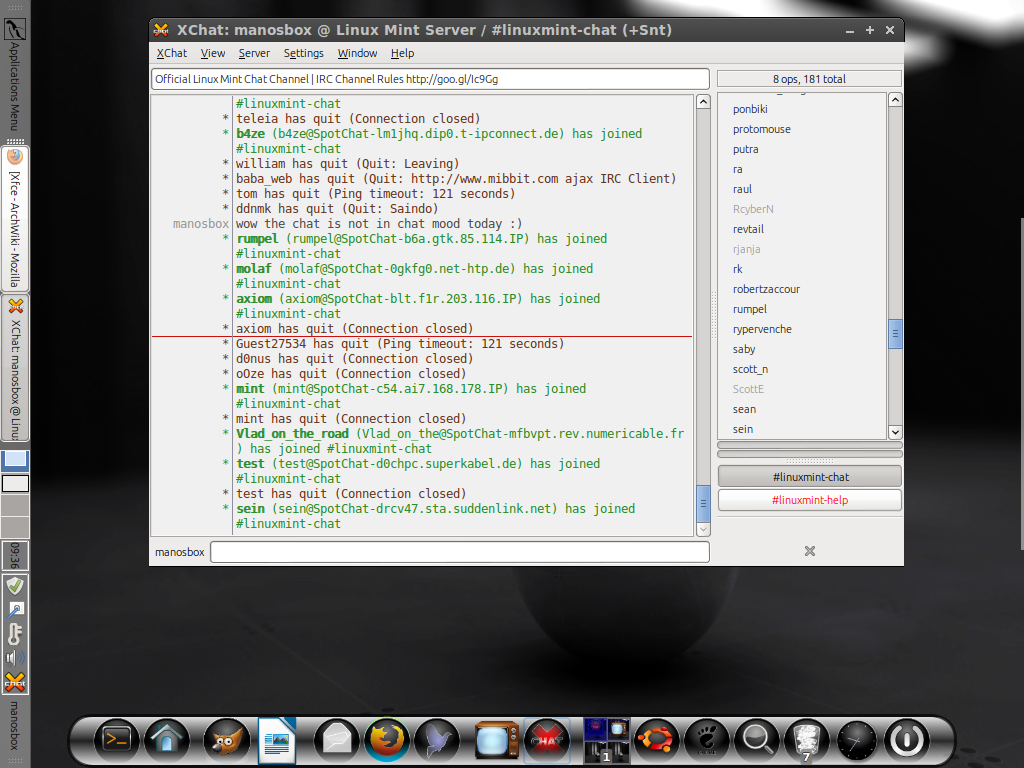Click the manosbox nick button

tap(180, 552)
